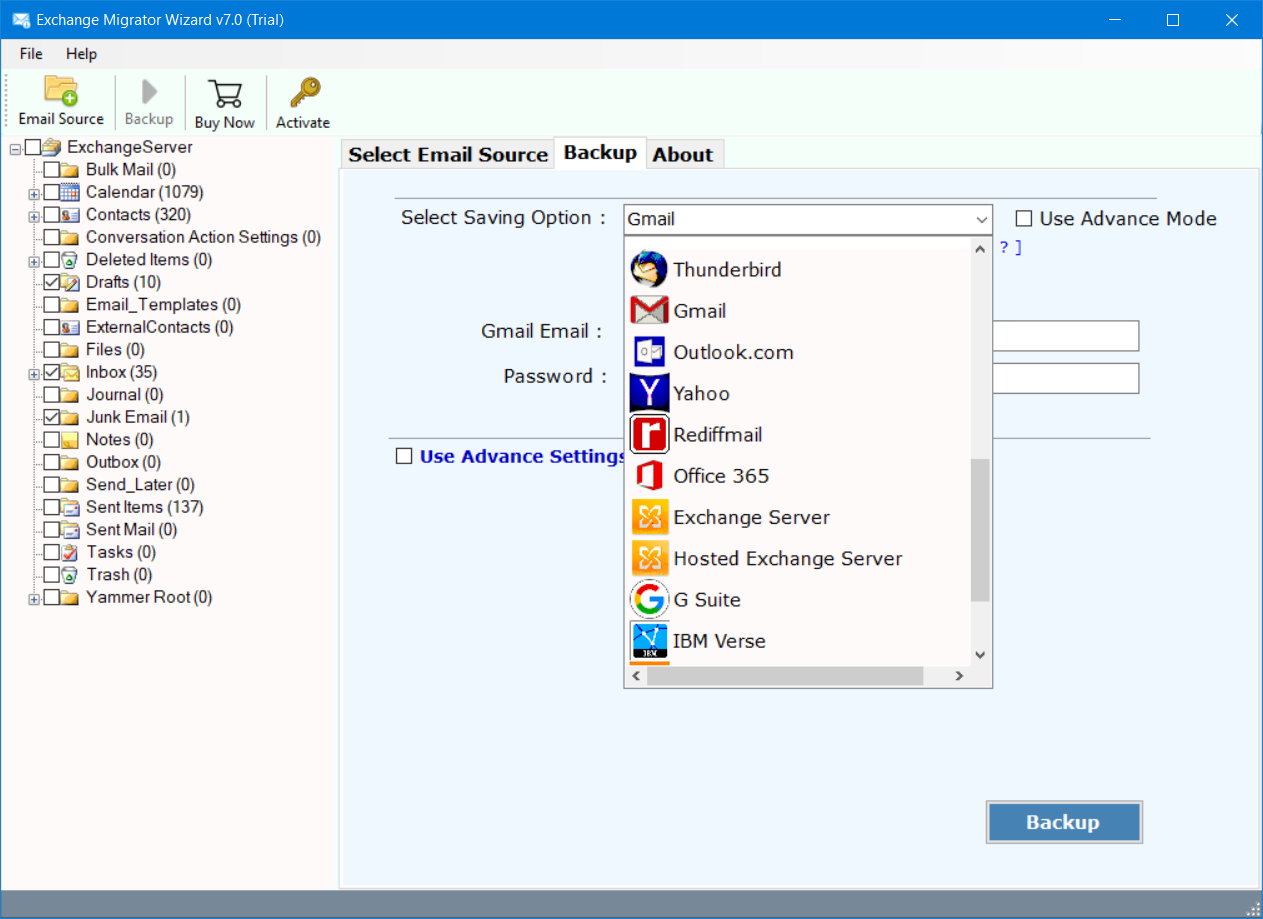
Task: Click the Notes folder icon
Action: click(x=70, y=439)
